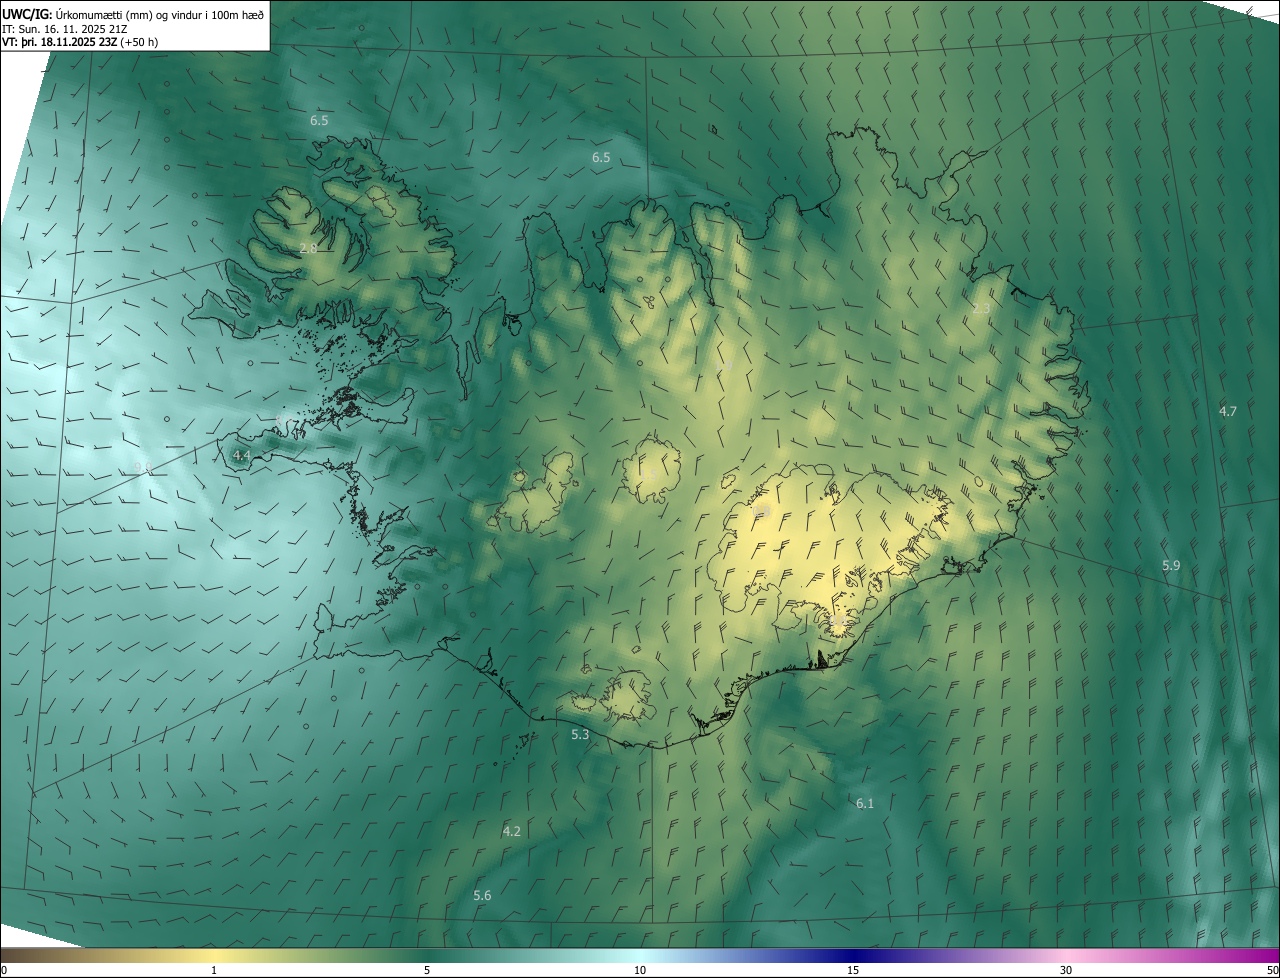The image size is (1280, 978).
Task: Click the colorbar tick label 5
Action: click(427, 970)
